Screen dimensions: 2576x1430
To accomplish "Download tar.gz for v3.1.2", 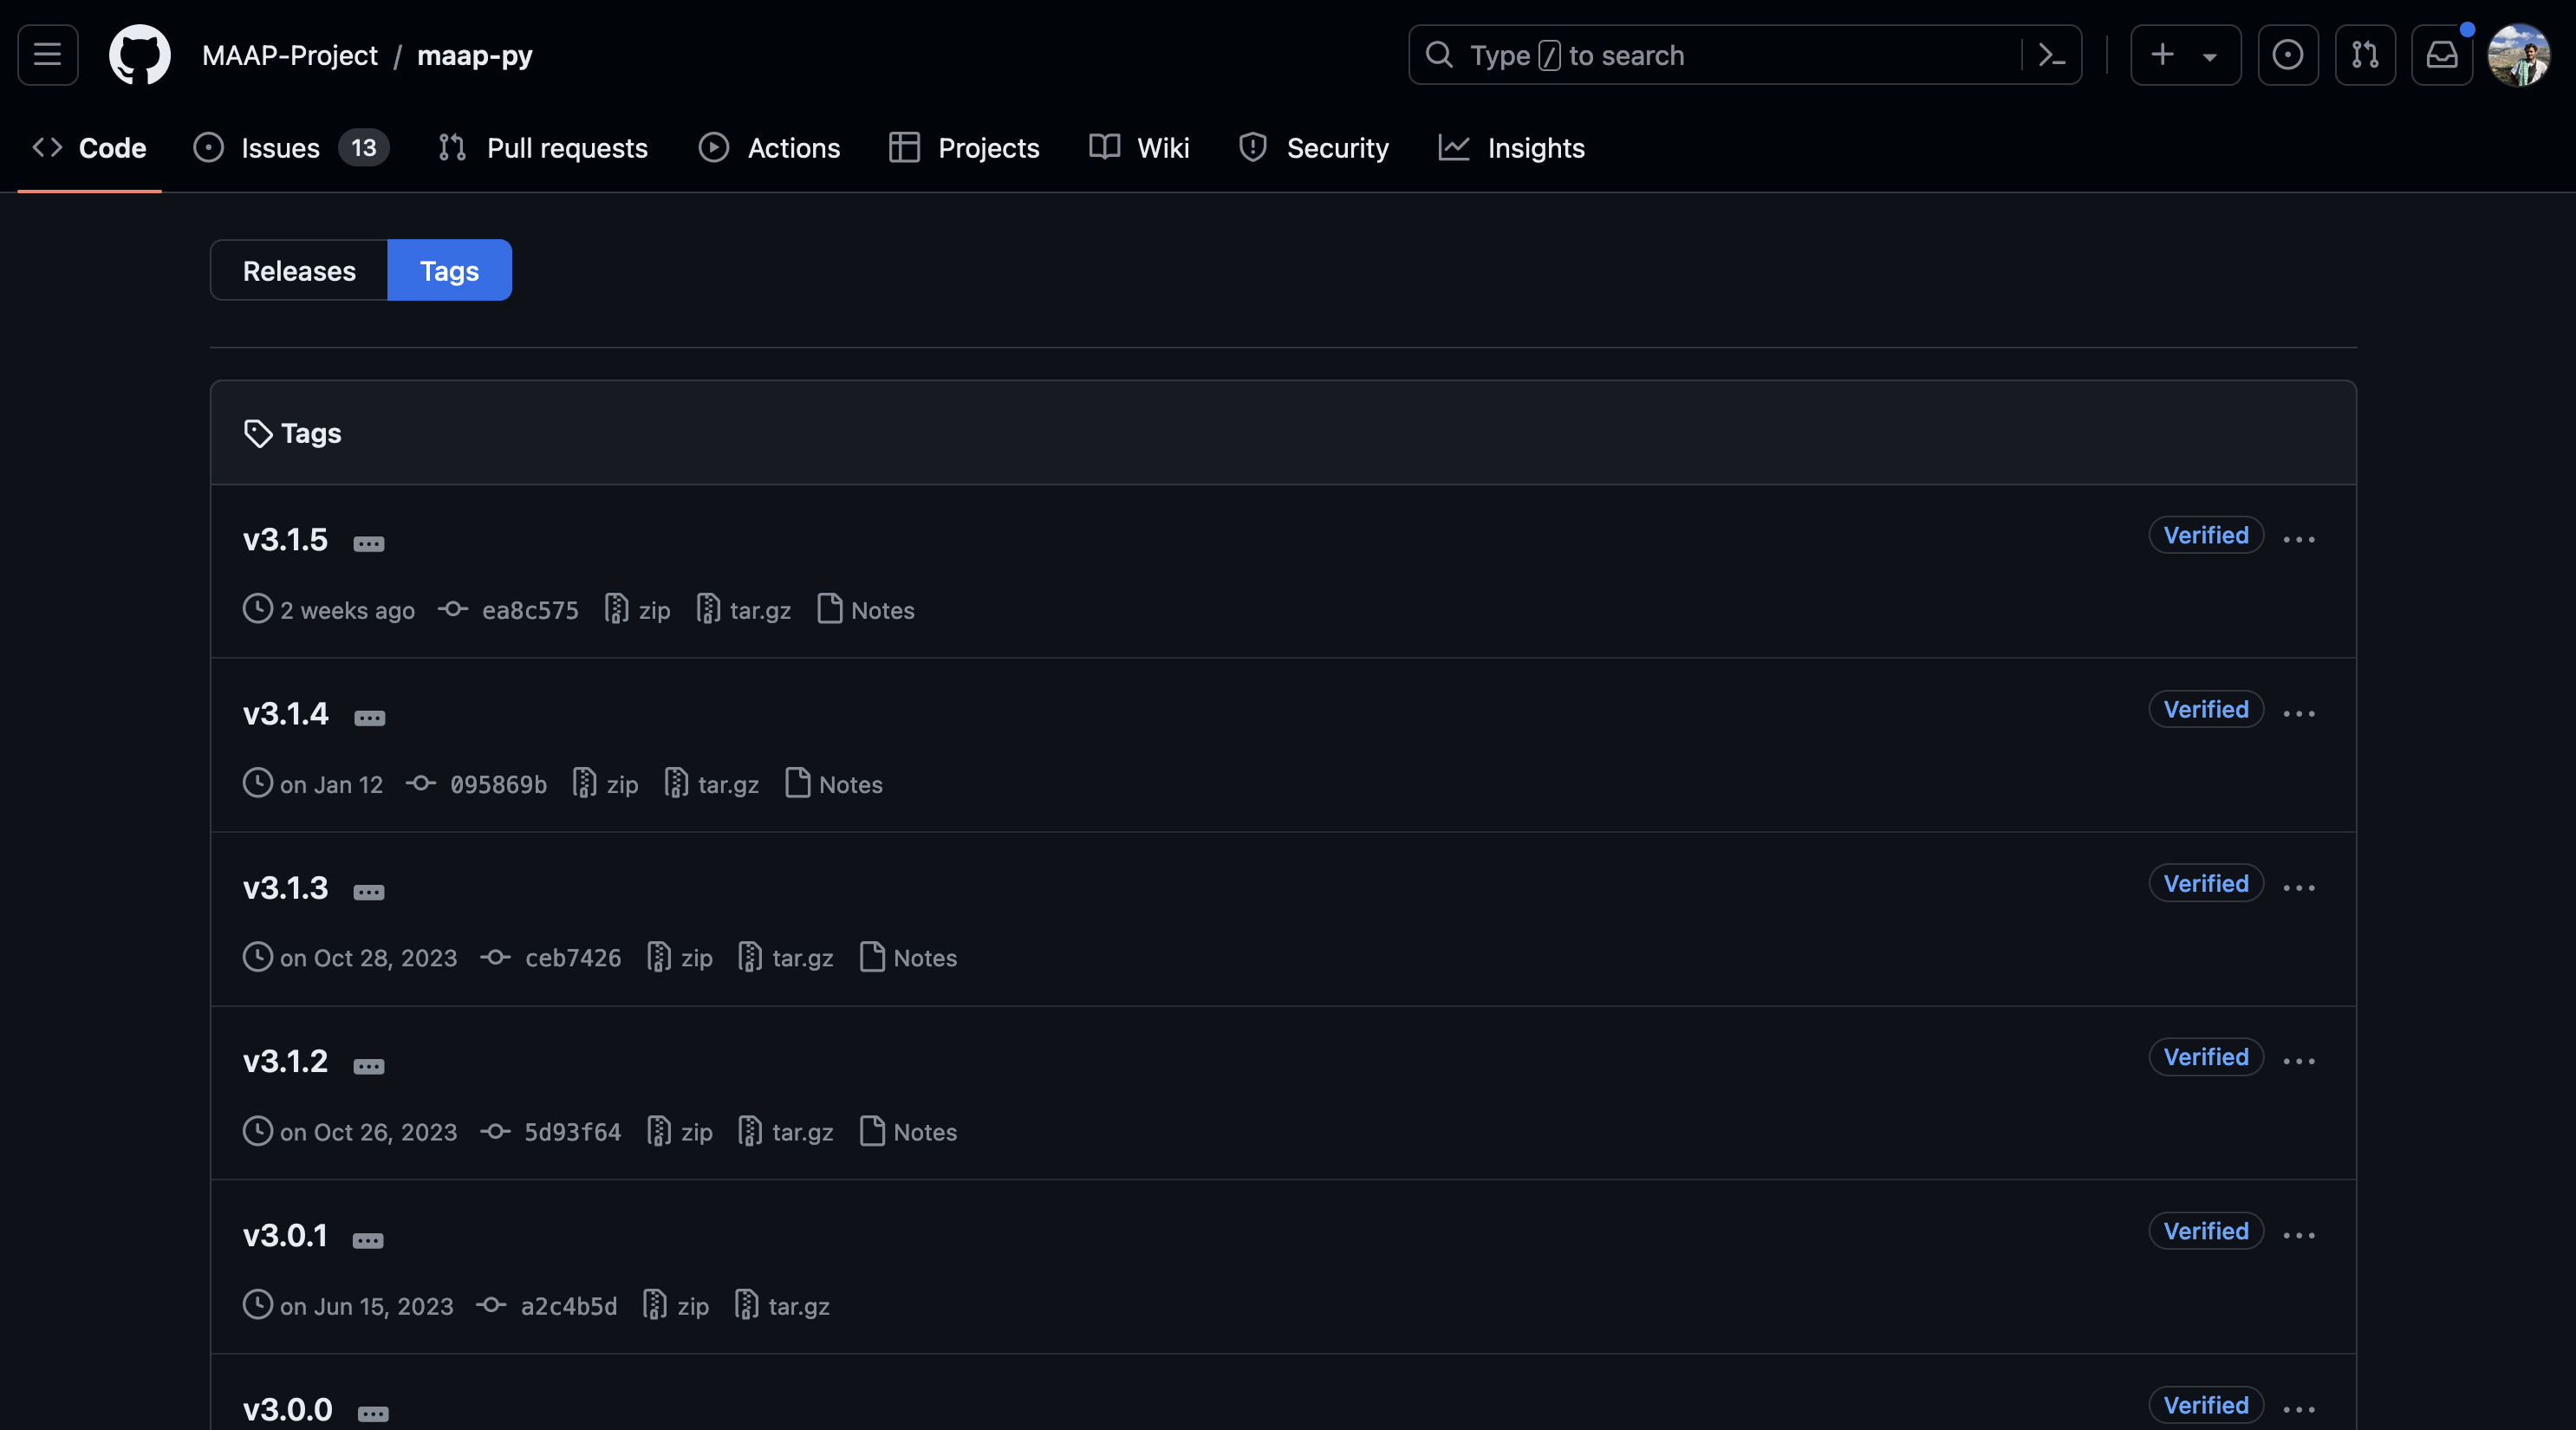I will tap(786, 1131).
